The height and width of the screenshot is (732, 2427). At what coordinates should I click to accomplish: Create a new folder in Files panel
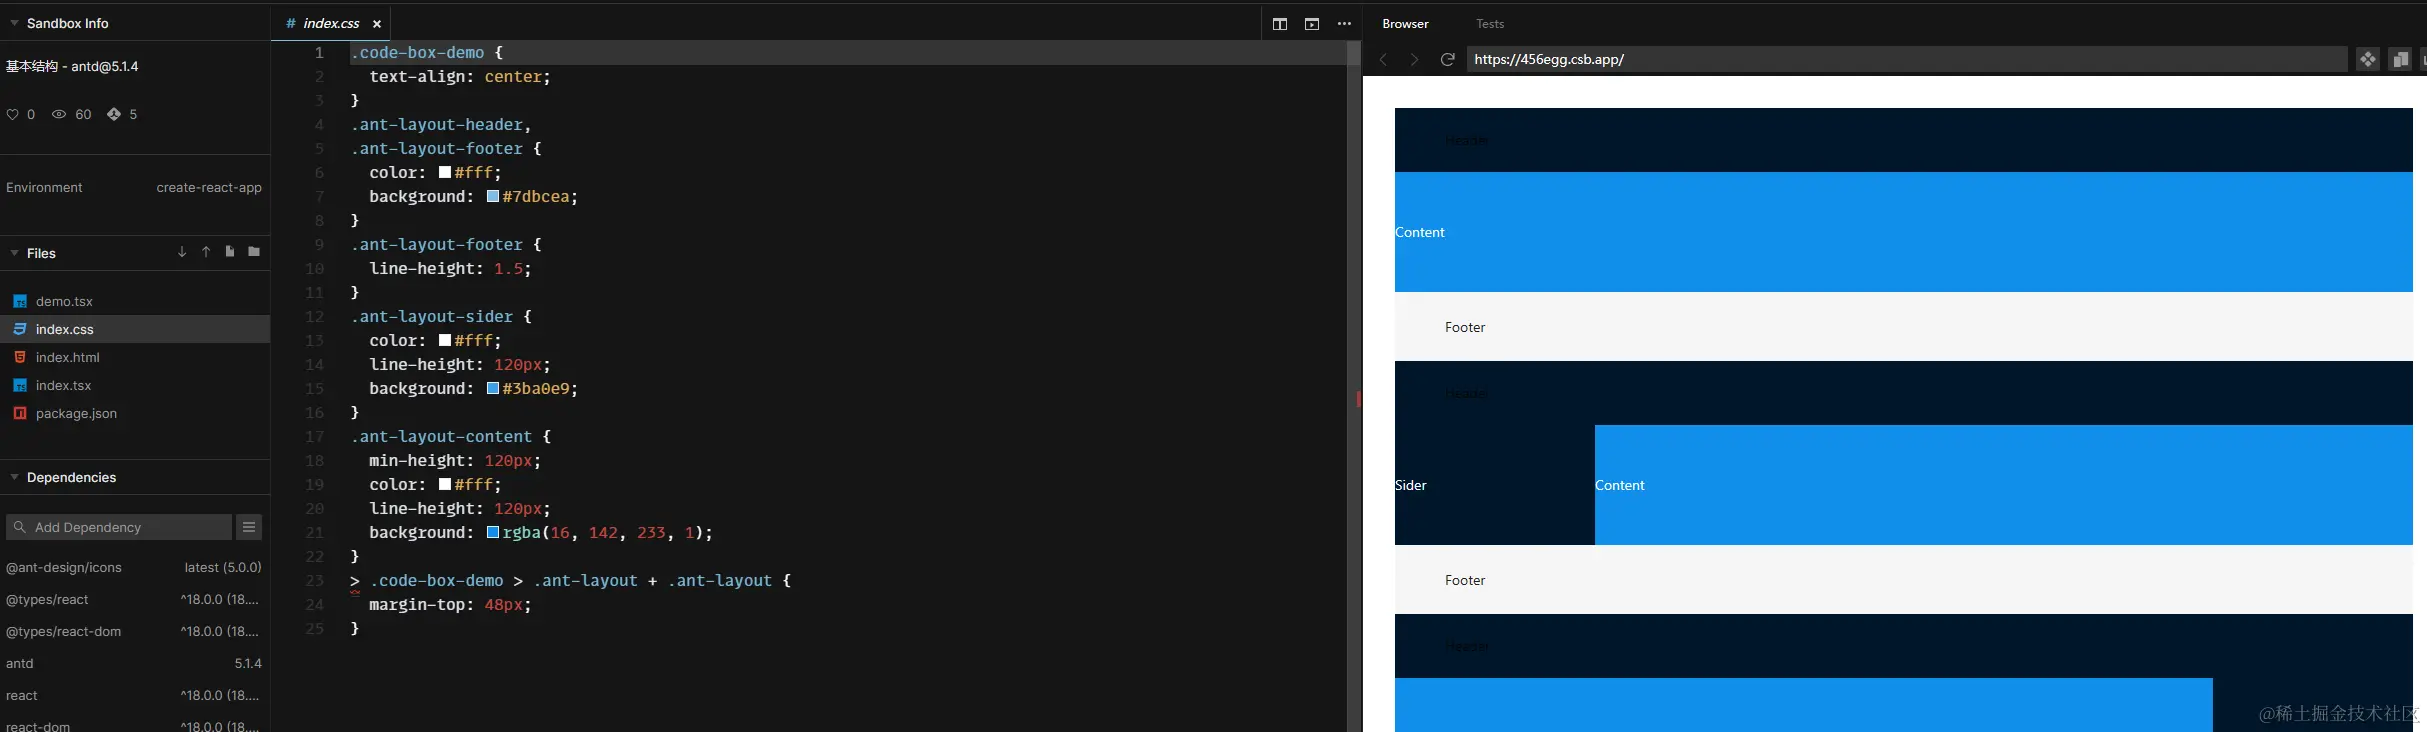[254, 252]
